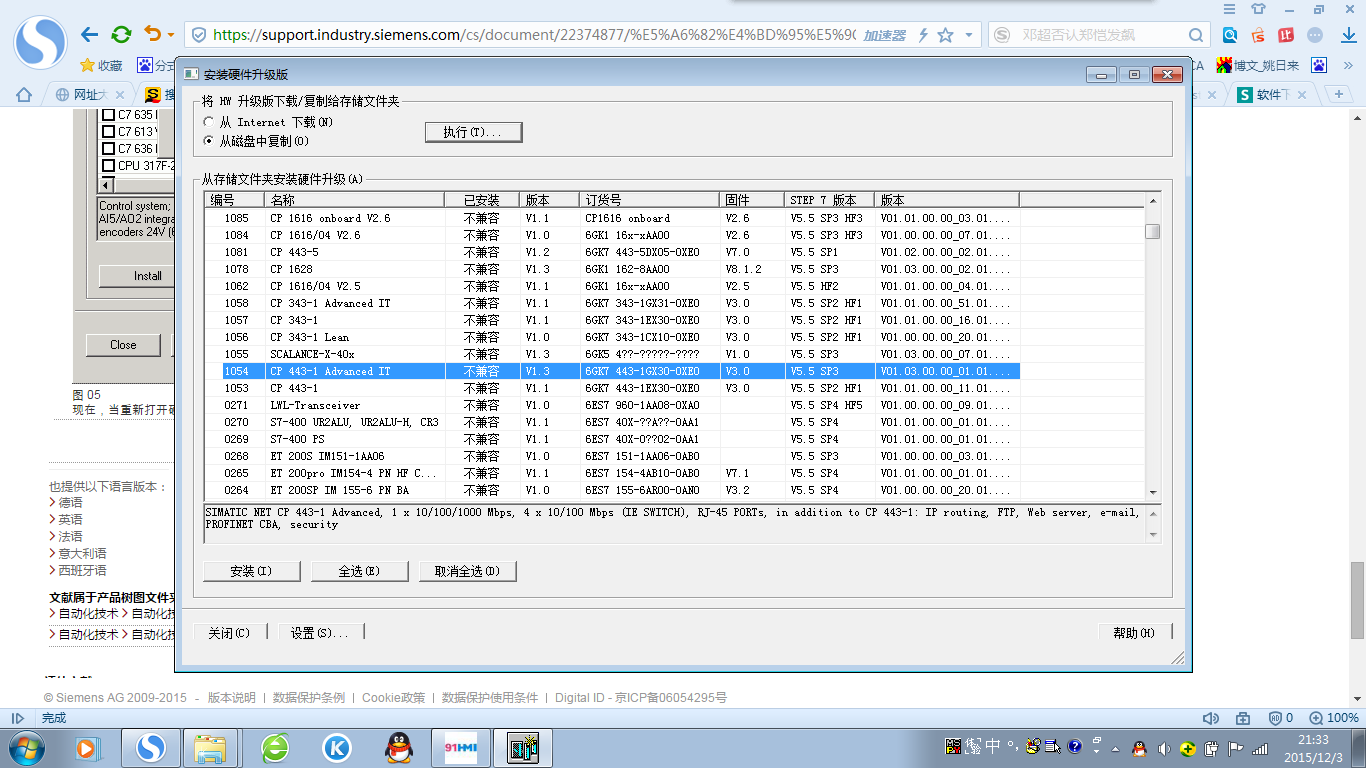Click the volume speaker icon in status bar
Viewport: 1366px width, 768px height.
point(1210,718)
